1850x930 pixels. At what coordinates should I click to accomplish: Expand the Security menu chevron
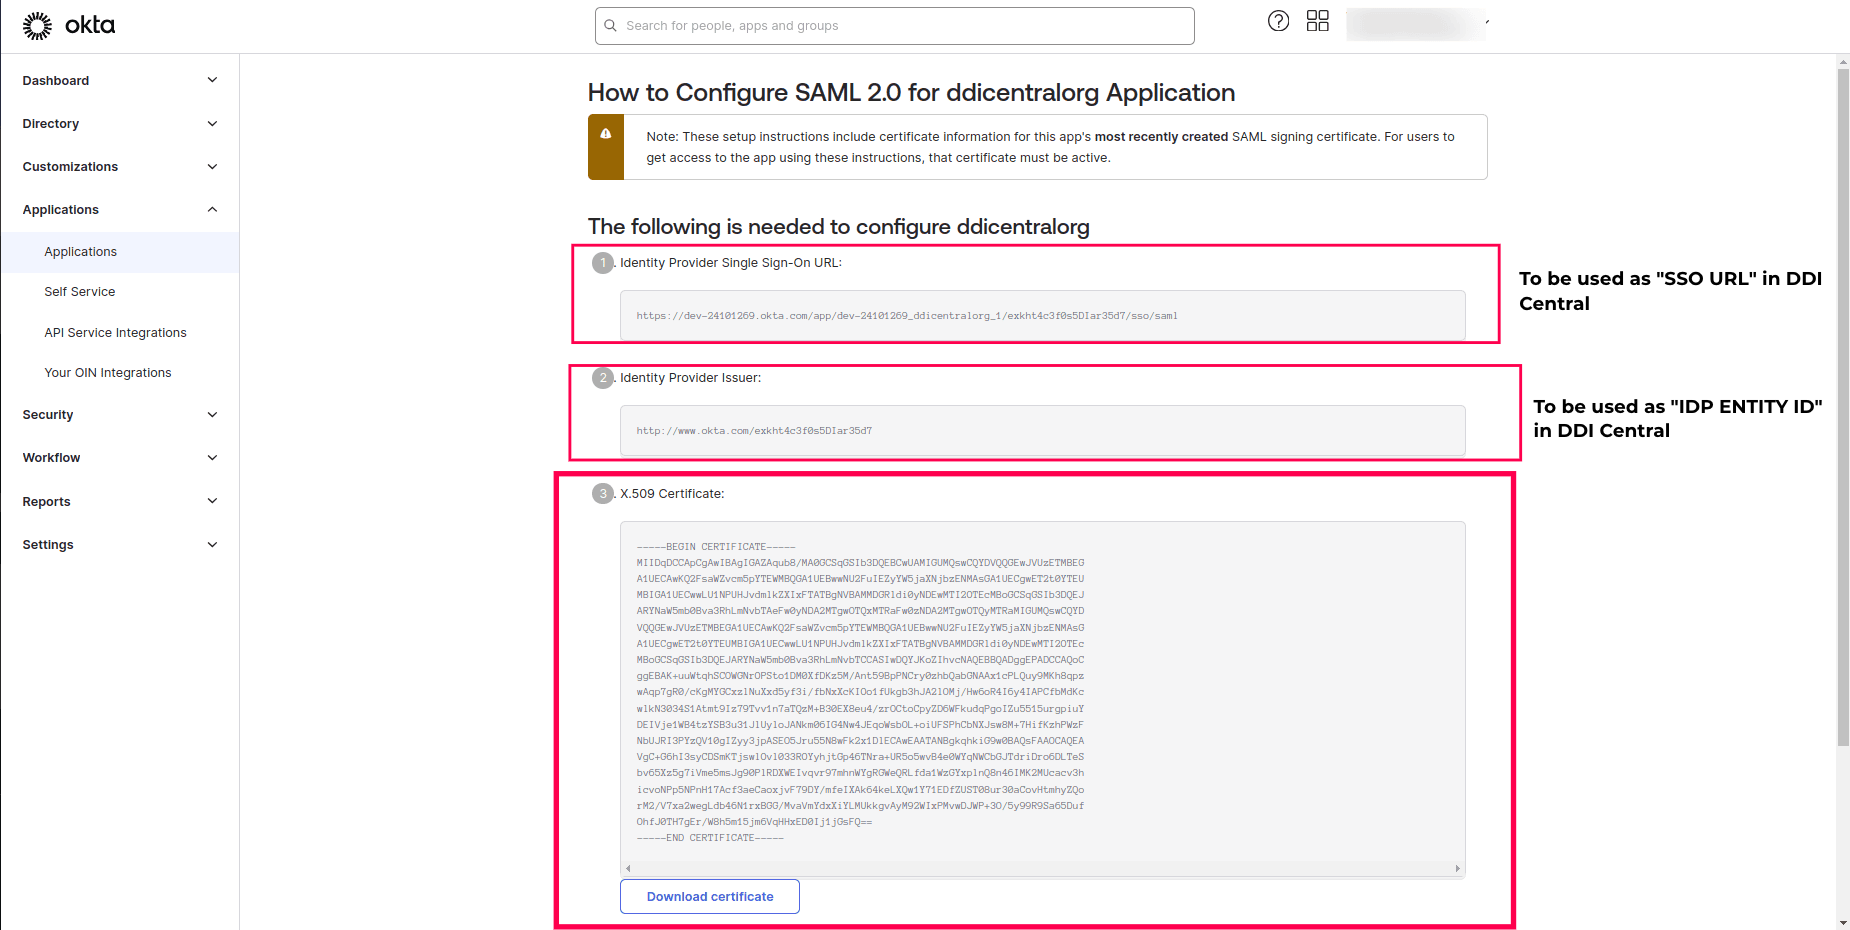click(x=212, y=415)
